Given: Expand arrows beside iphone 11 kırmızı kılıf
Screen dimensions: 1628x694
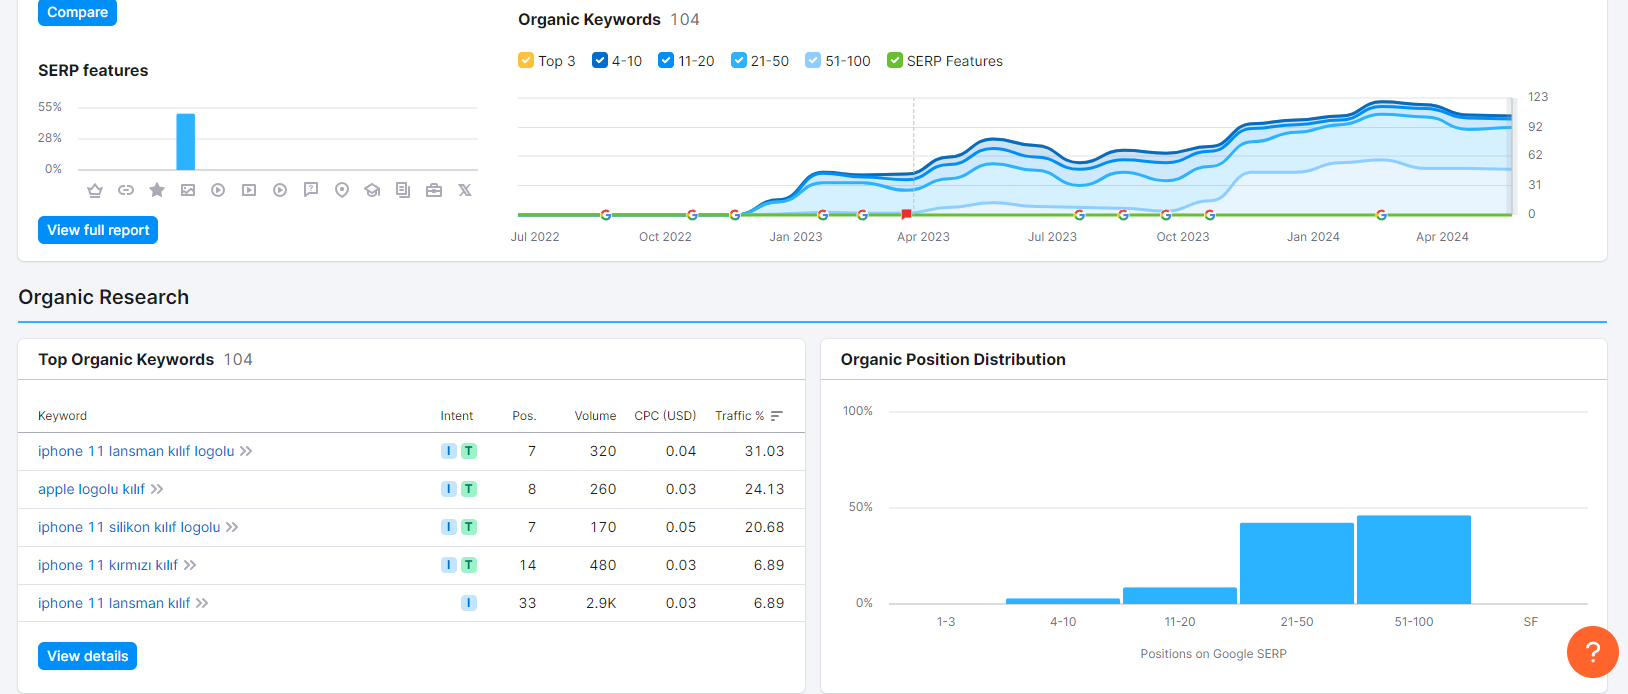Looking at the screenshot, I should tap(190, 565).
